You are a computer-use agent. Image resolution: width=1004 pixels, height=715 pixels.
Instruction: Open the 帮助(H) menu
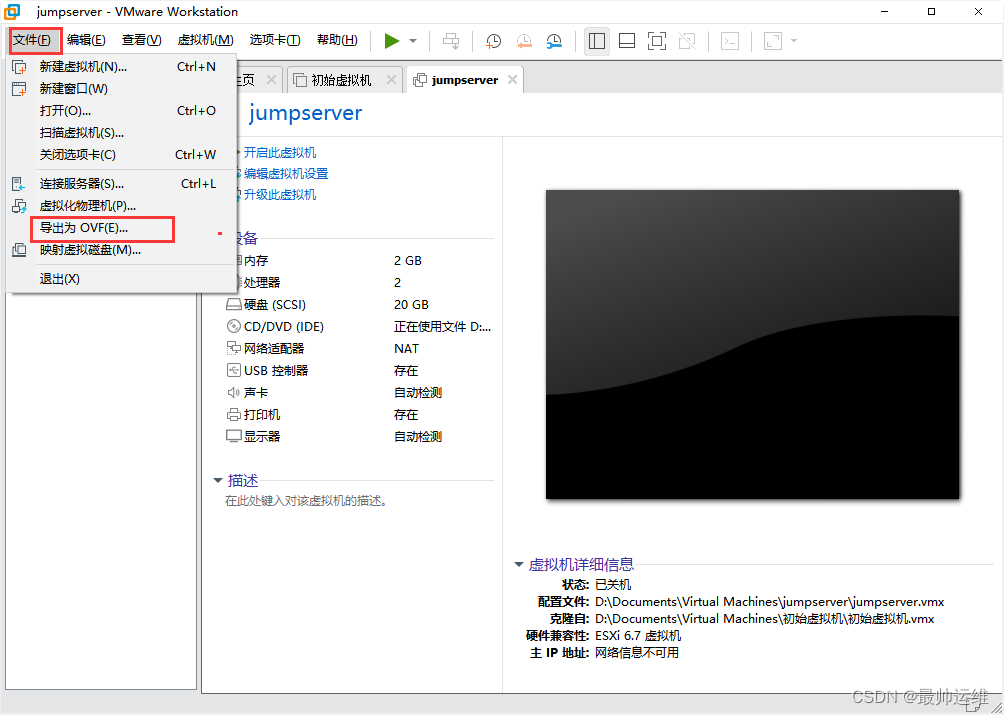coord(337,40)
